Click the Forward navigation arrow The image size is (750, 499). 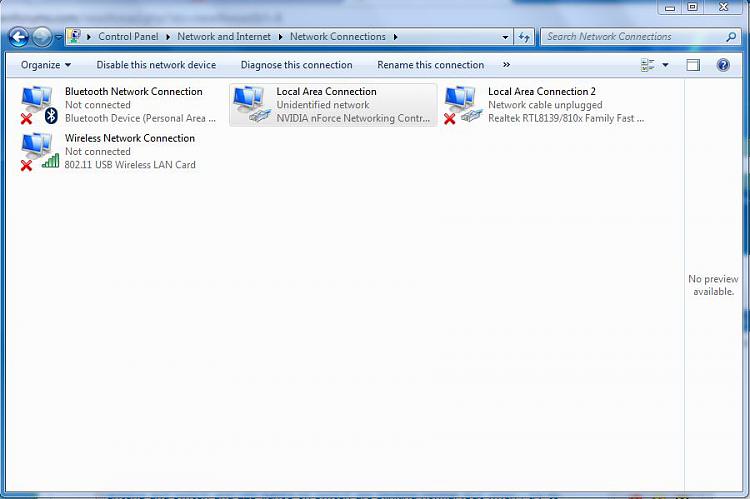[42, 37]
